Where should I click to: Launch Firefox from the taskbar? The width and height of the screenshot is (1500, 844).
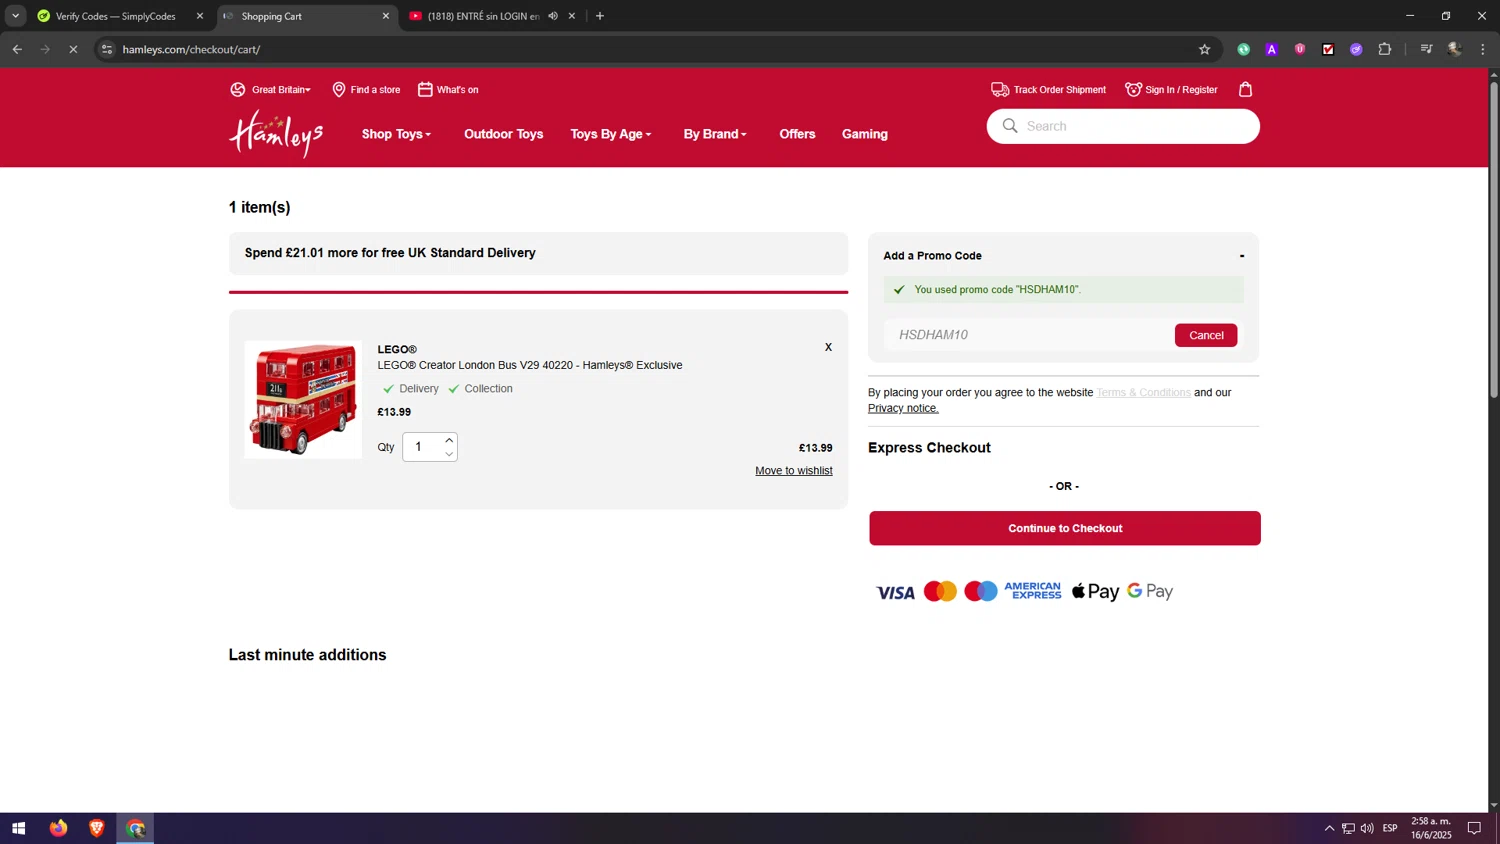[58, 828]
